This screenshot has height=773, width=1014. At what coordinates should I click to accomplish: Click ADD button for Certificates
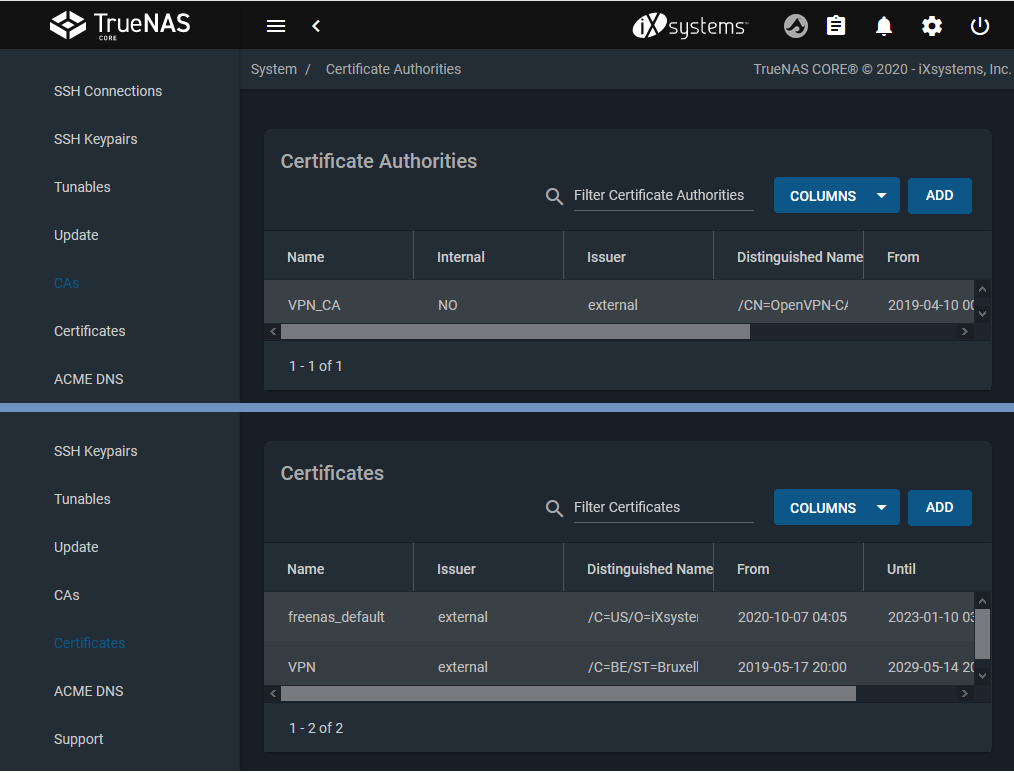tap(939, 508)
